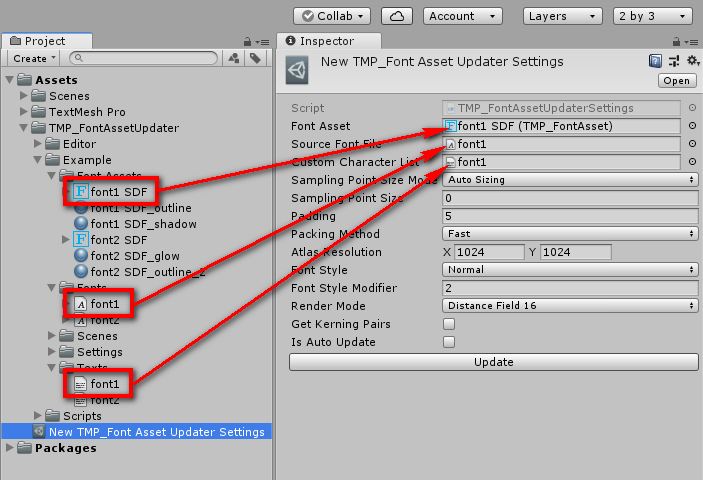Click the Project search field

143,58
